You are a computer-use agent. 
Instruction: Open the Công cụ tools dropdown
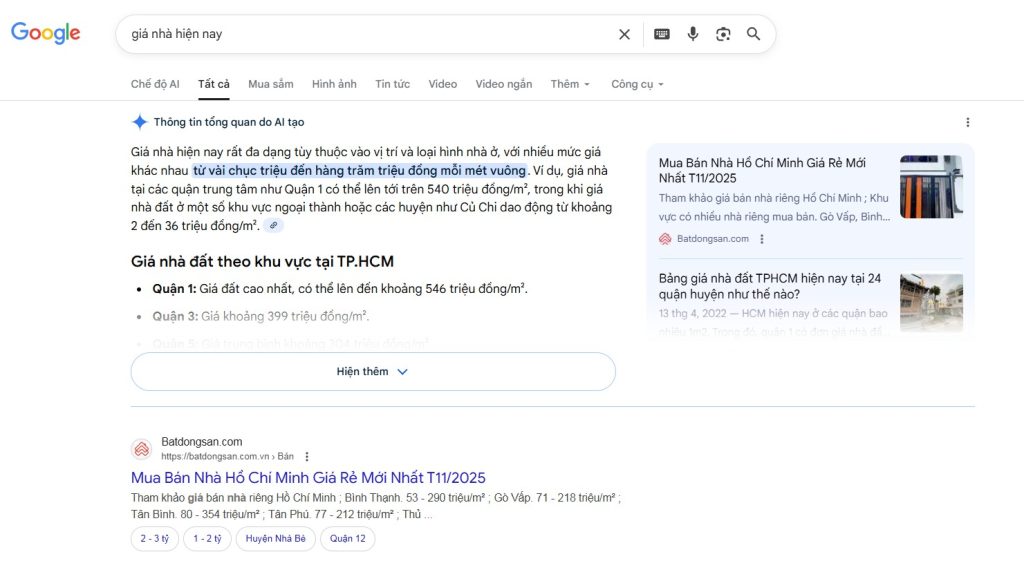click(637, 84)
